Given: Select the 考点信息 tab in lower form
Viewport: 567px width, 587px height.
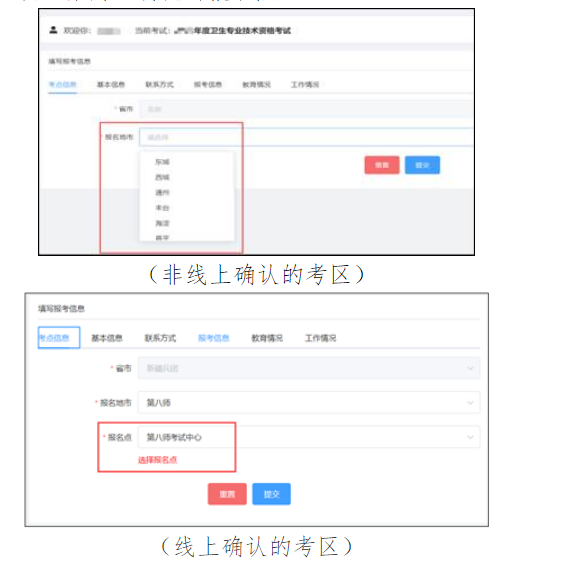Looking at the screenshot, I should point(59,338).
